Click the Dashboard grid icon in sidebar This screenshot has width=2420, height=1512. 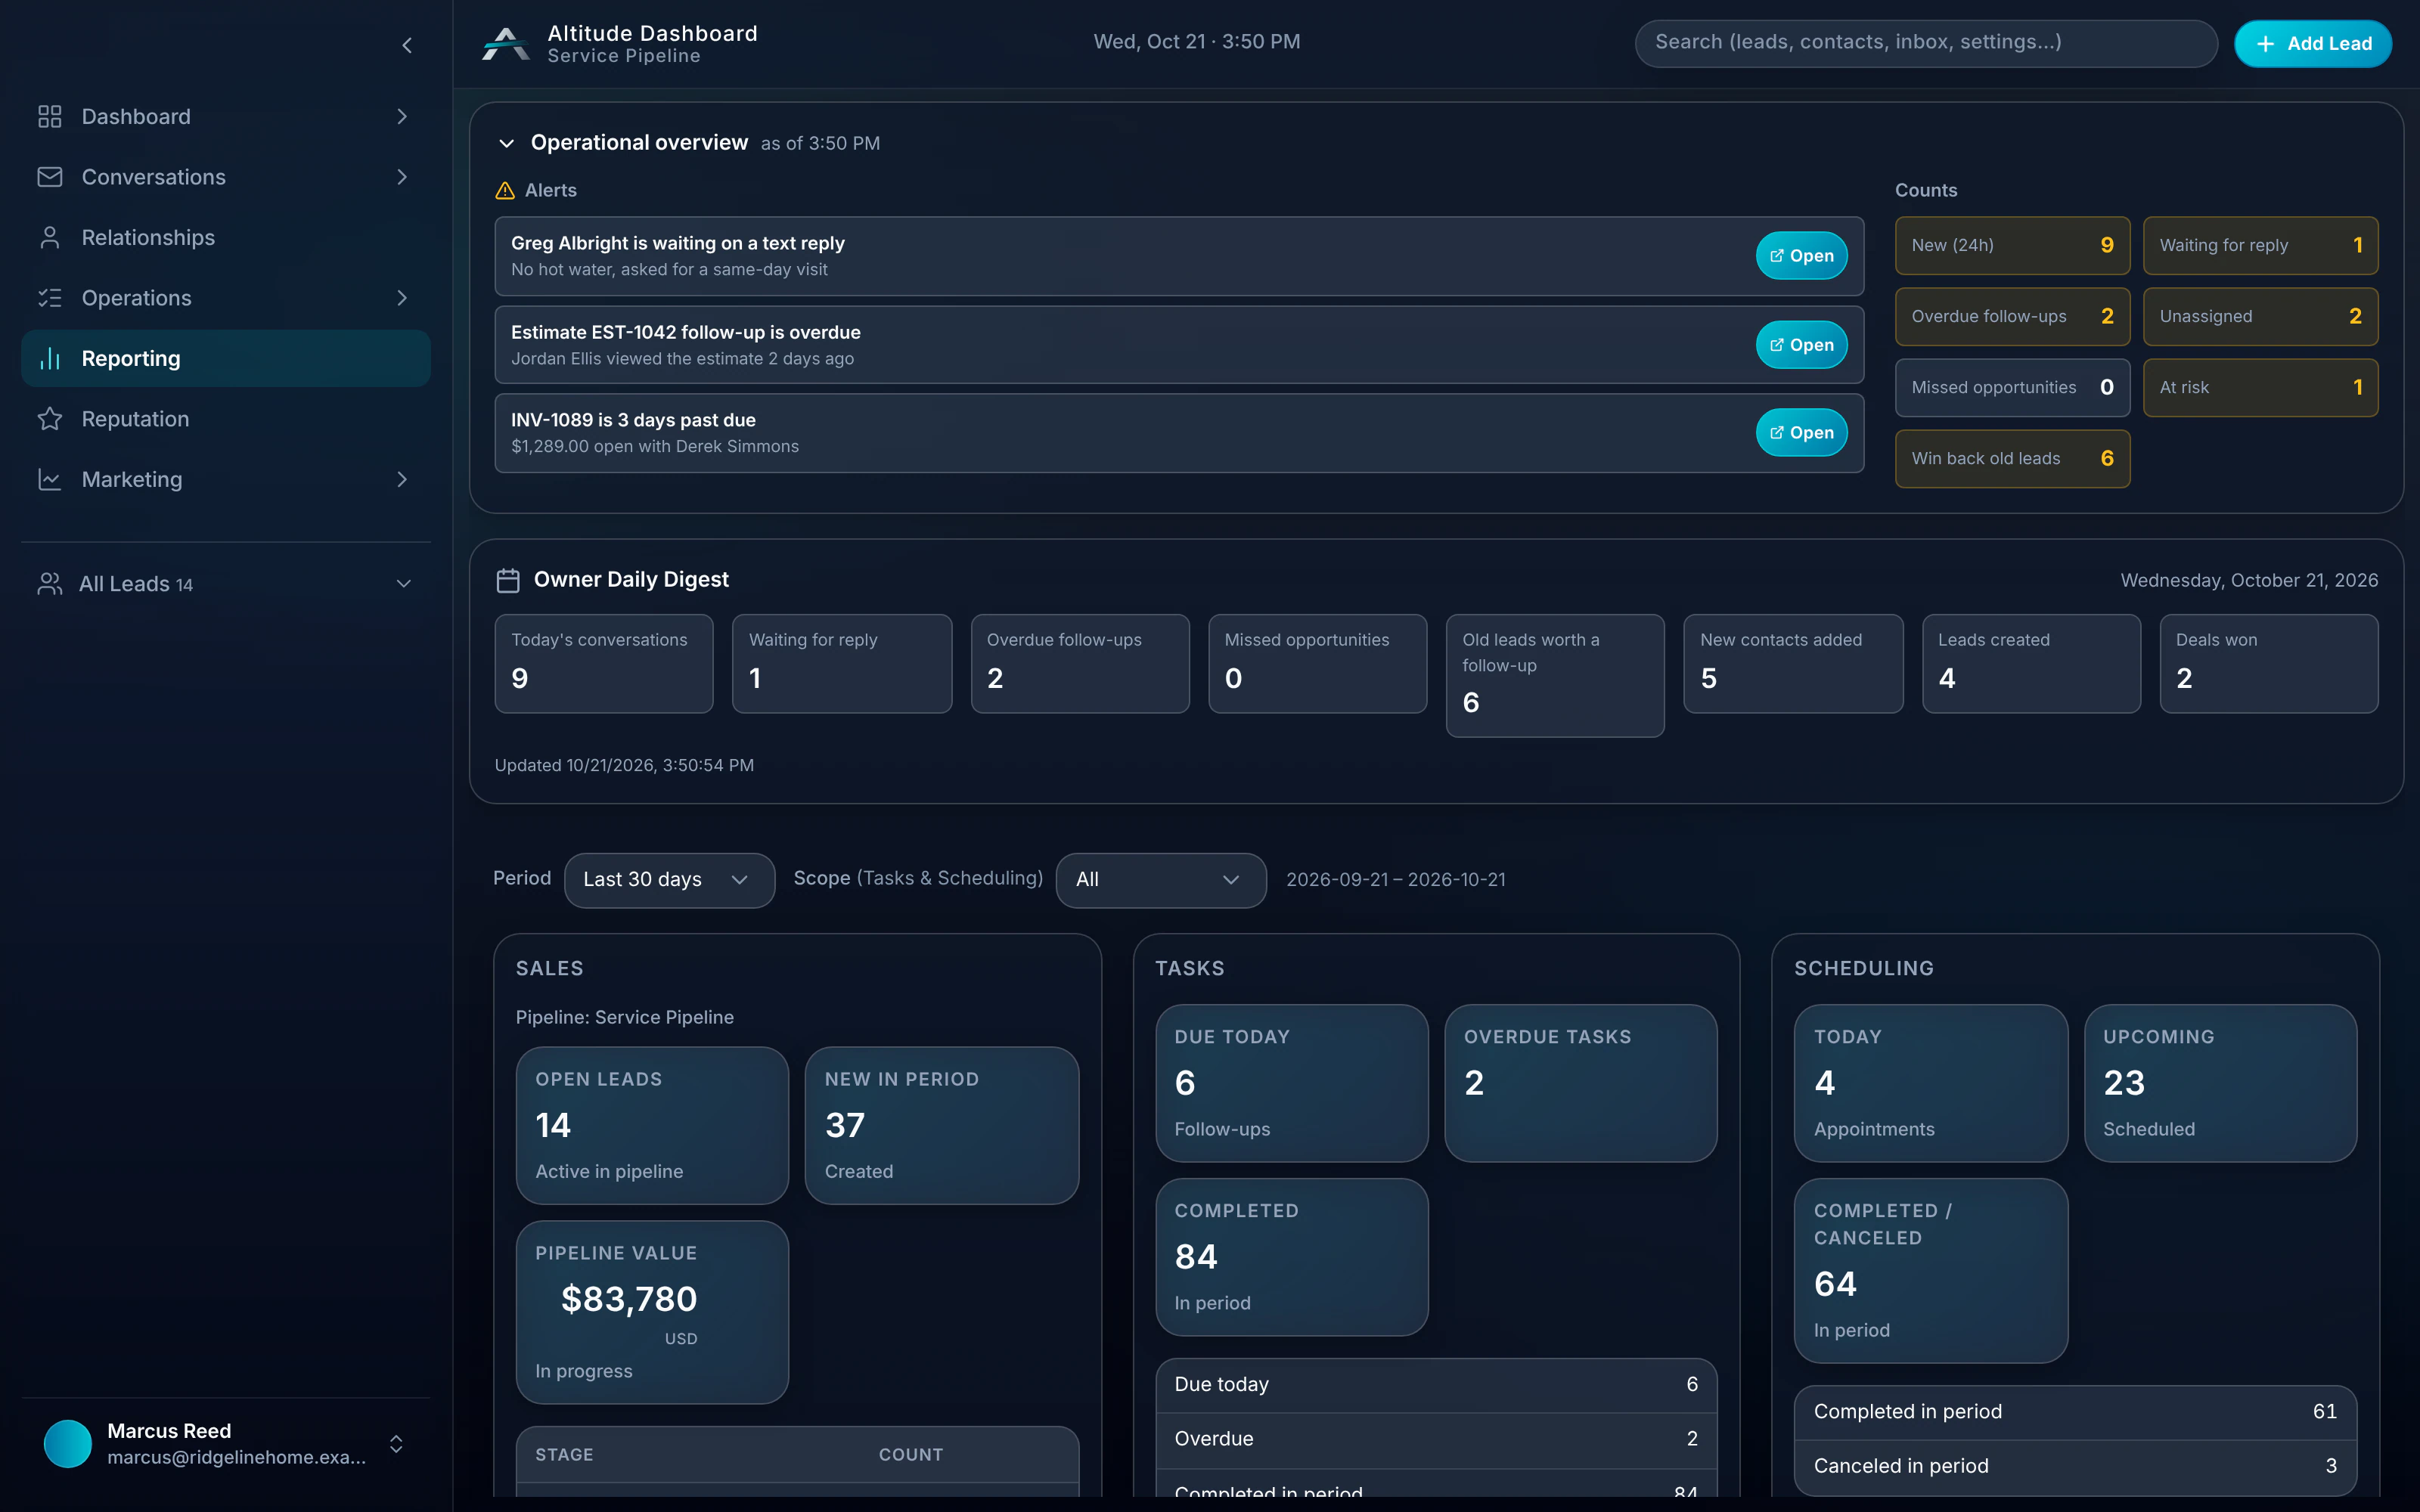(50, 117)
